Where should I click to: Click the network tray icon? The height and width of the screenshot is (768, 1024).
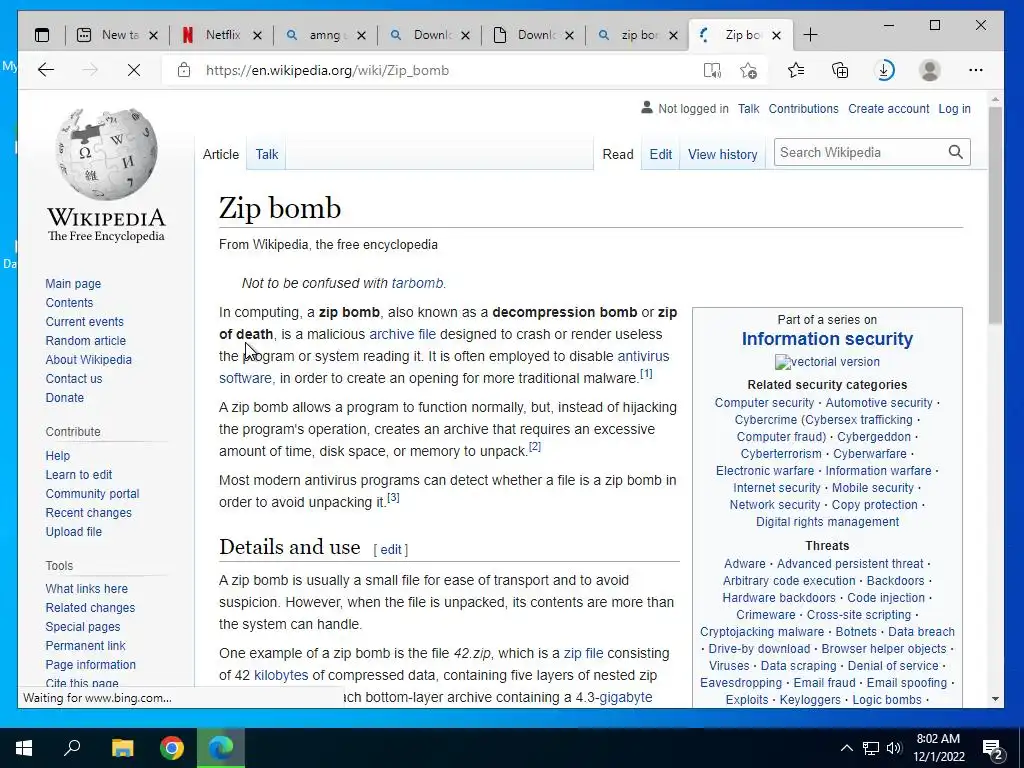click(x=871, y=748)
